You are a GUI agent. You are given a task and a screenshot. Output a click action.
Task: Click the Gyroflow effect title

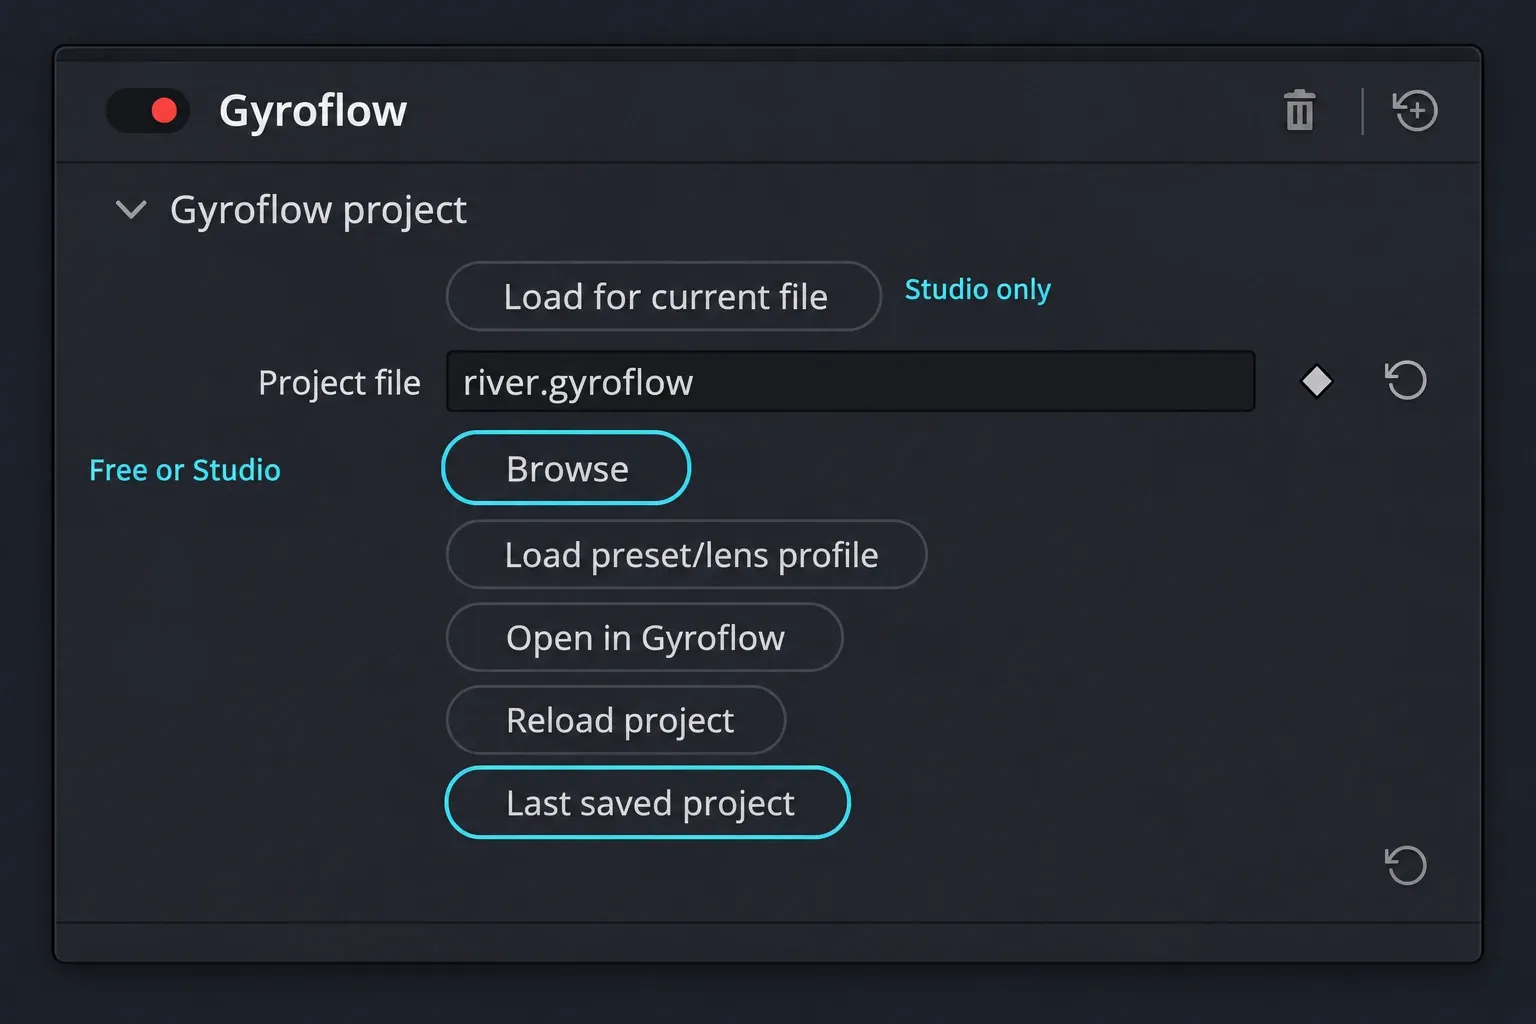point(313,110)
